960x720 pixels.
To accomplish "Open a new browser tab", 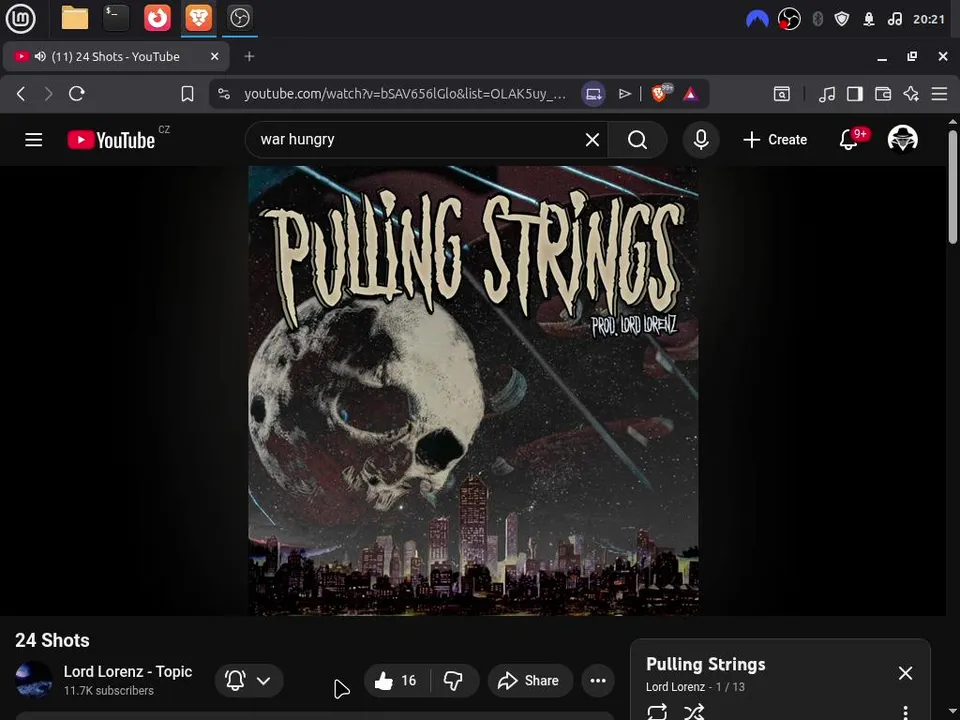I will [249, 56].
